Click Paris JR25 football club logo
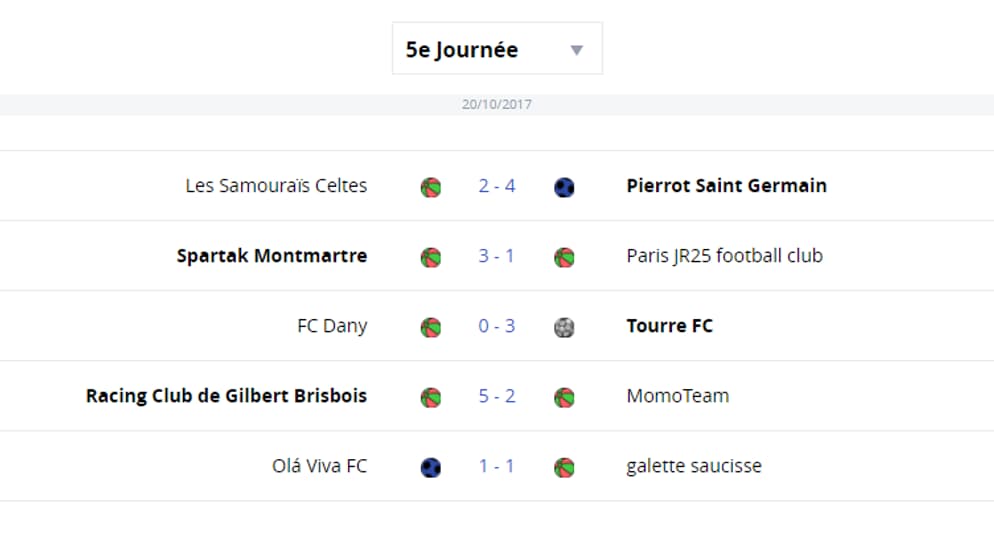994x559 pixels. tap(564, 257)
